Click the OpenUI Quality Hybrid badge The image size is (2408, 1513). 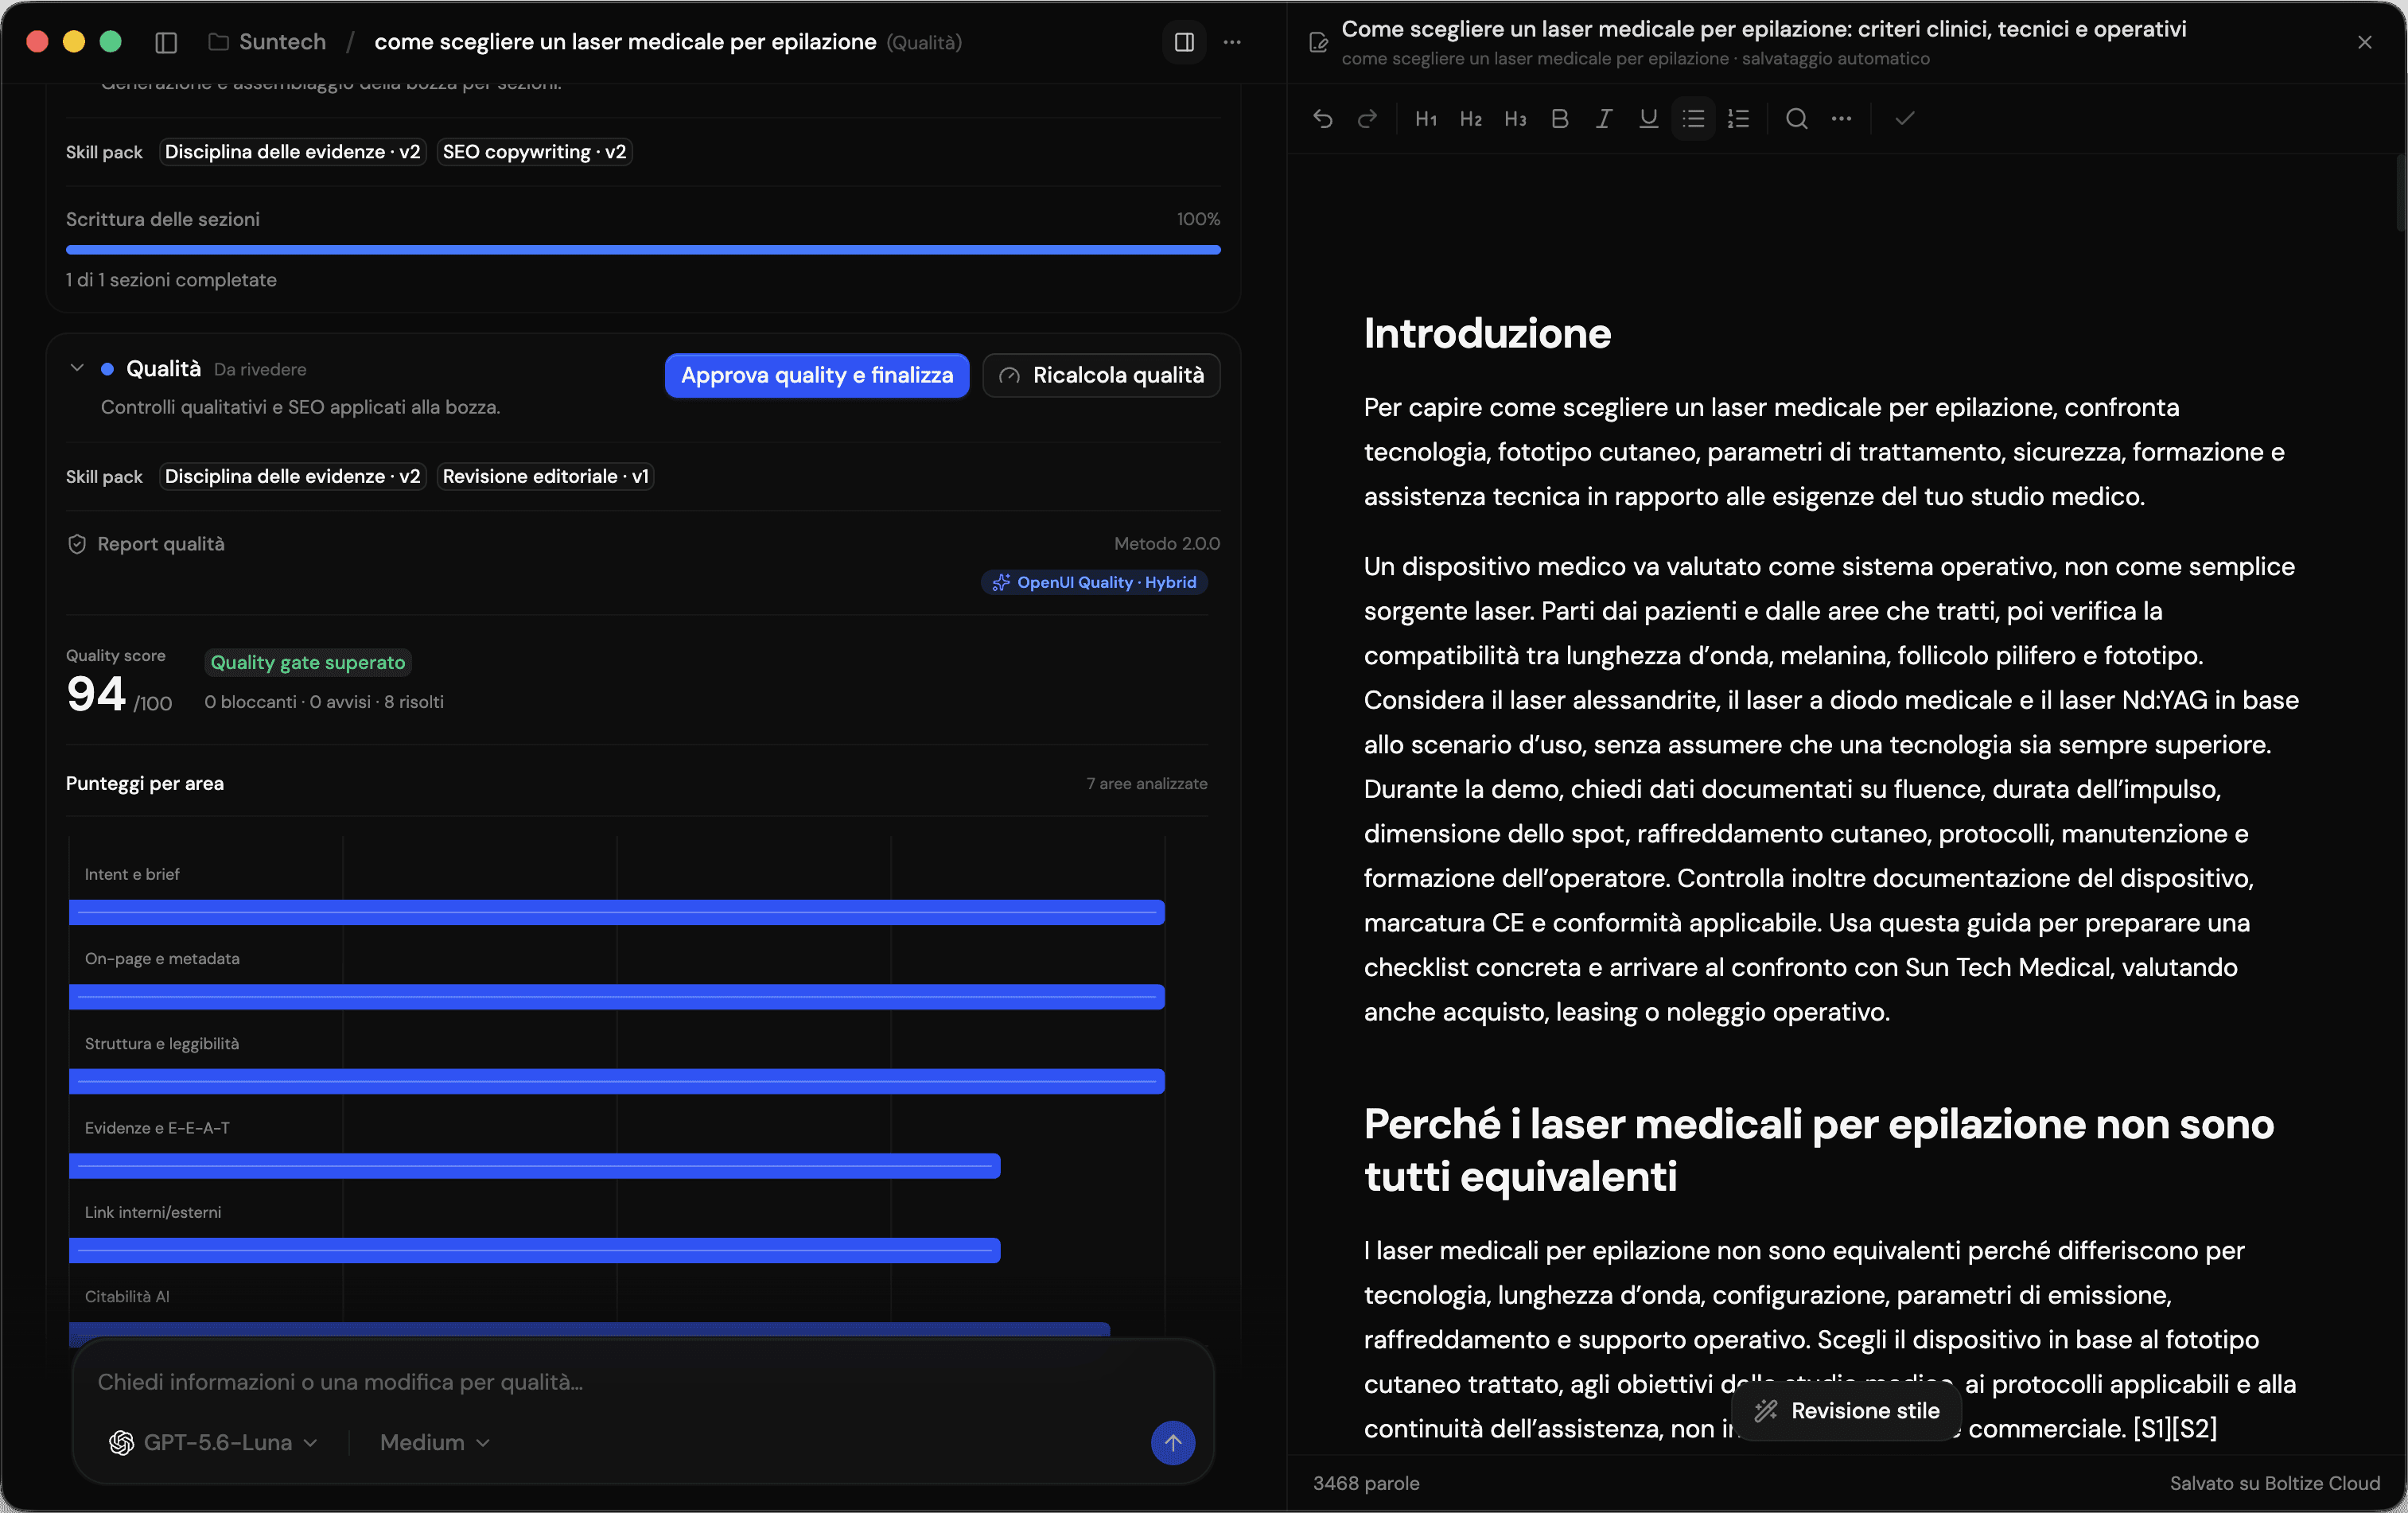(1094, 582)
